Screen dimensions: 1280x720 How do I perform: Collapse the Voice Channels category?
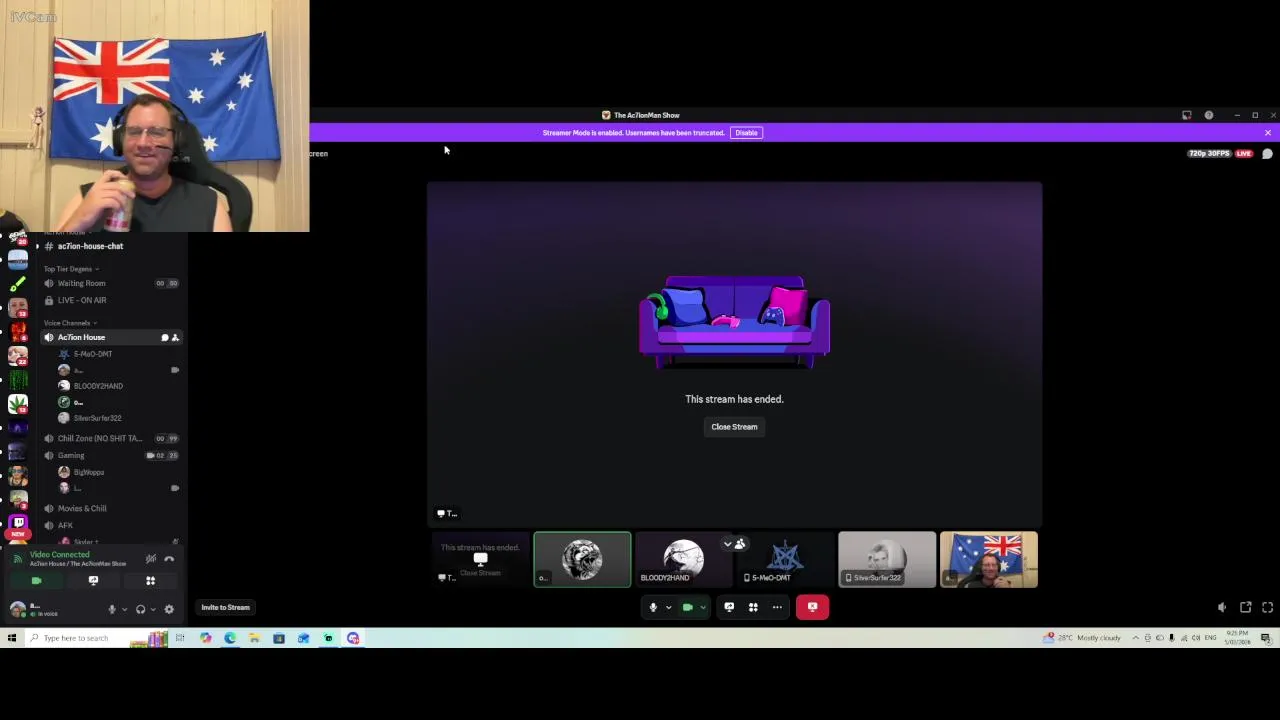(x=68, y=323)
